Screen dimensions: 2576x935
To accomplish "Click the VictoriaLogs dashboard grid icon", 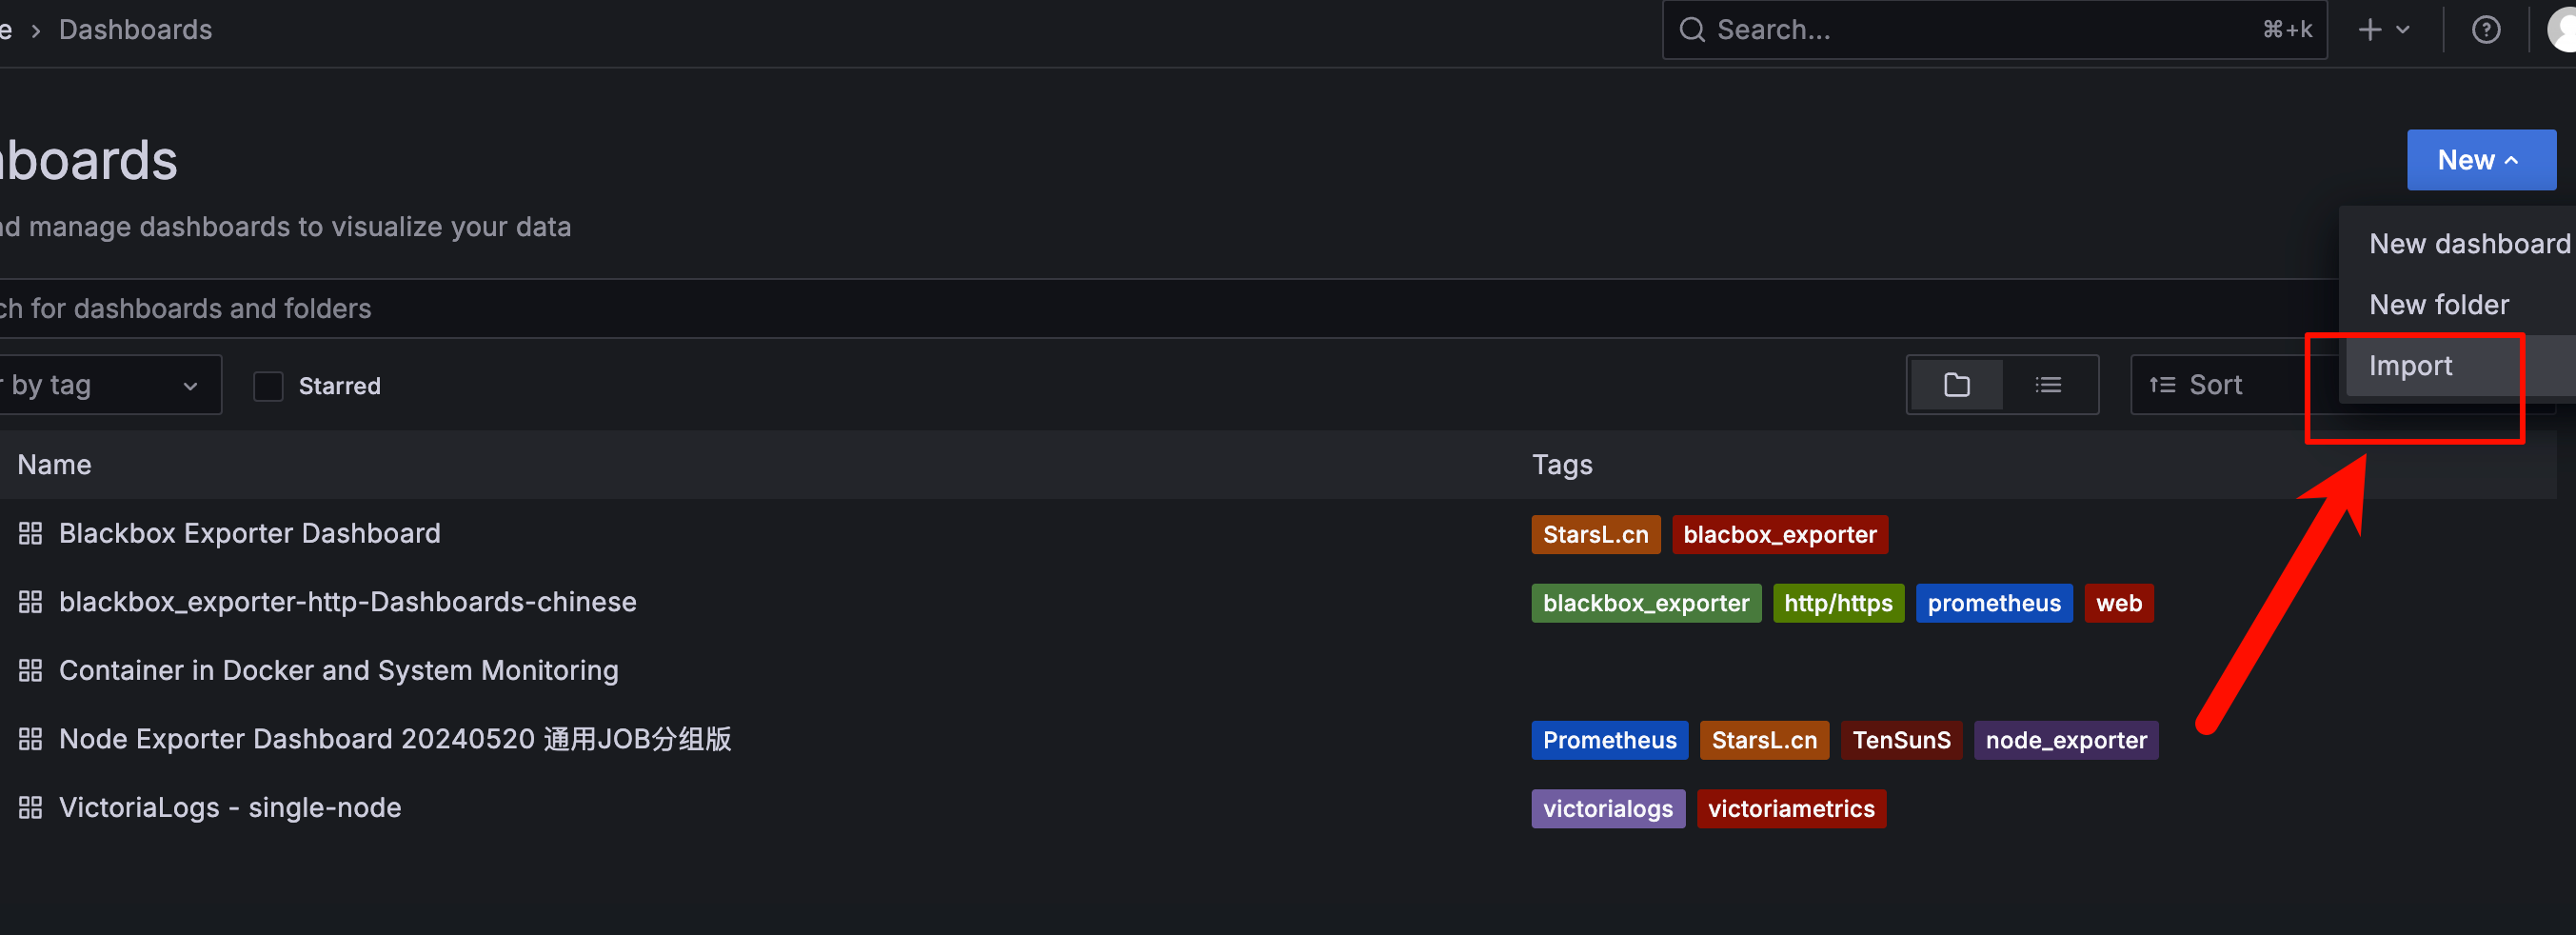I will 30,808.
